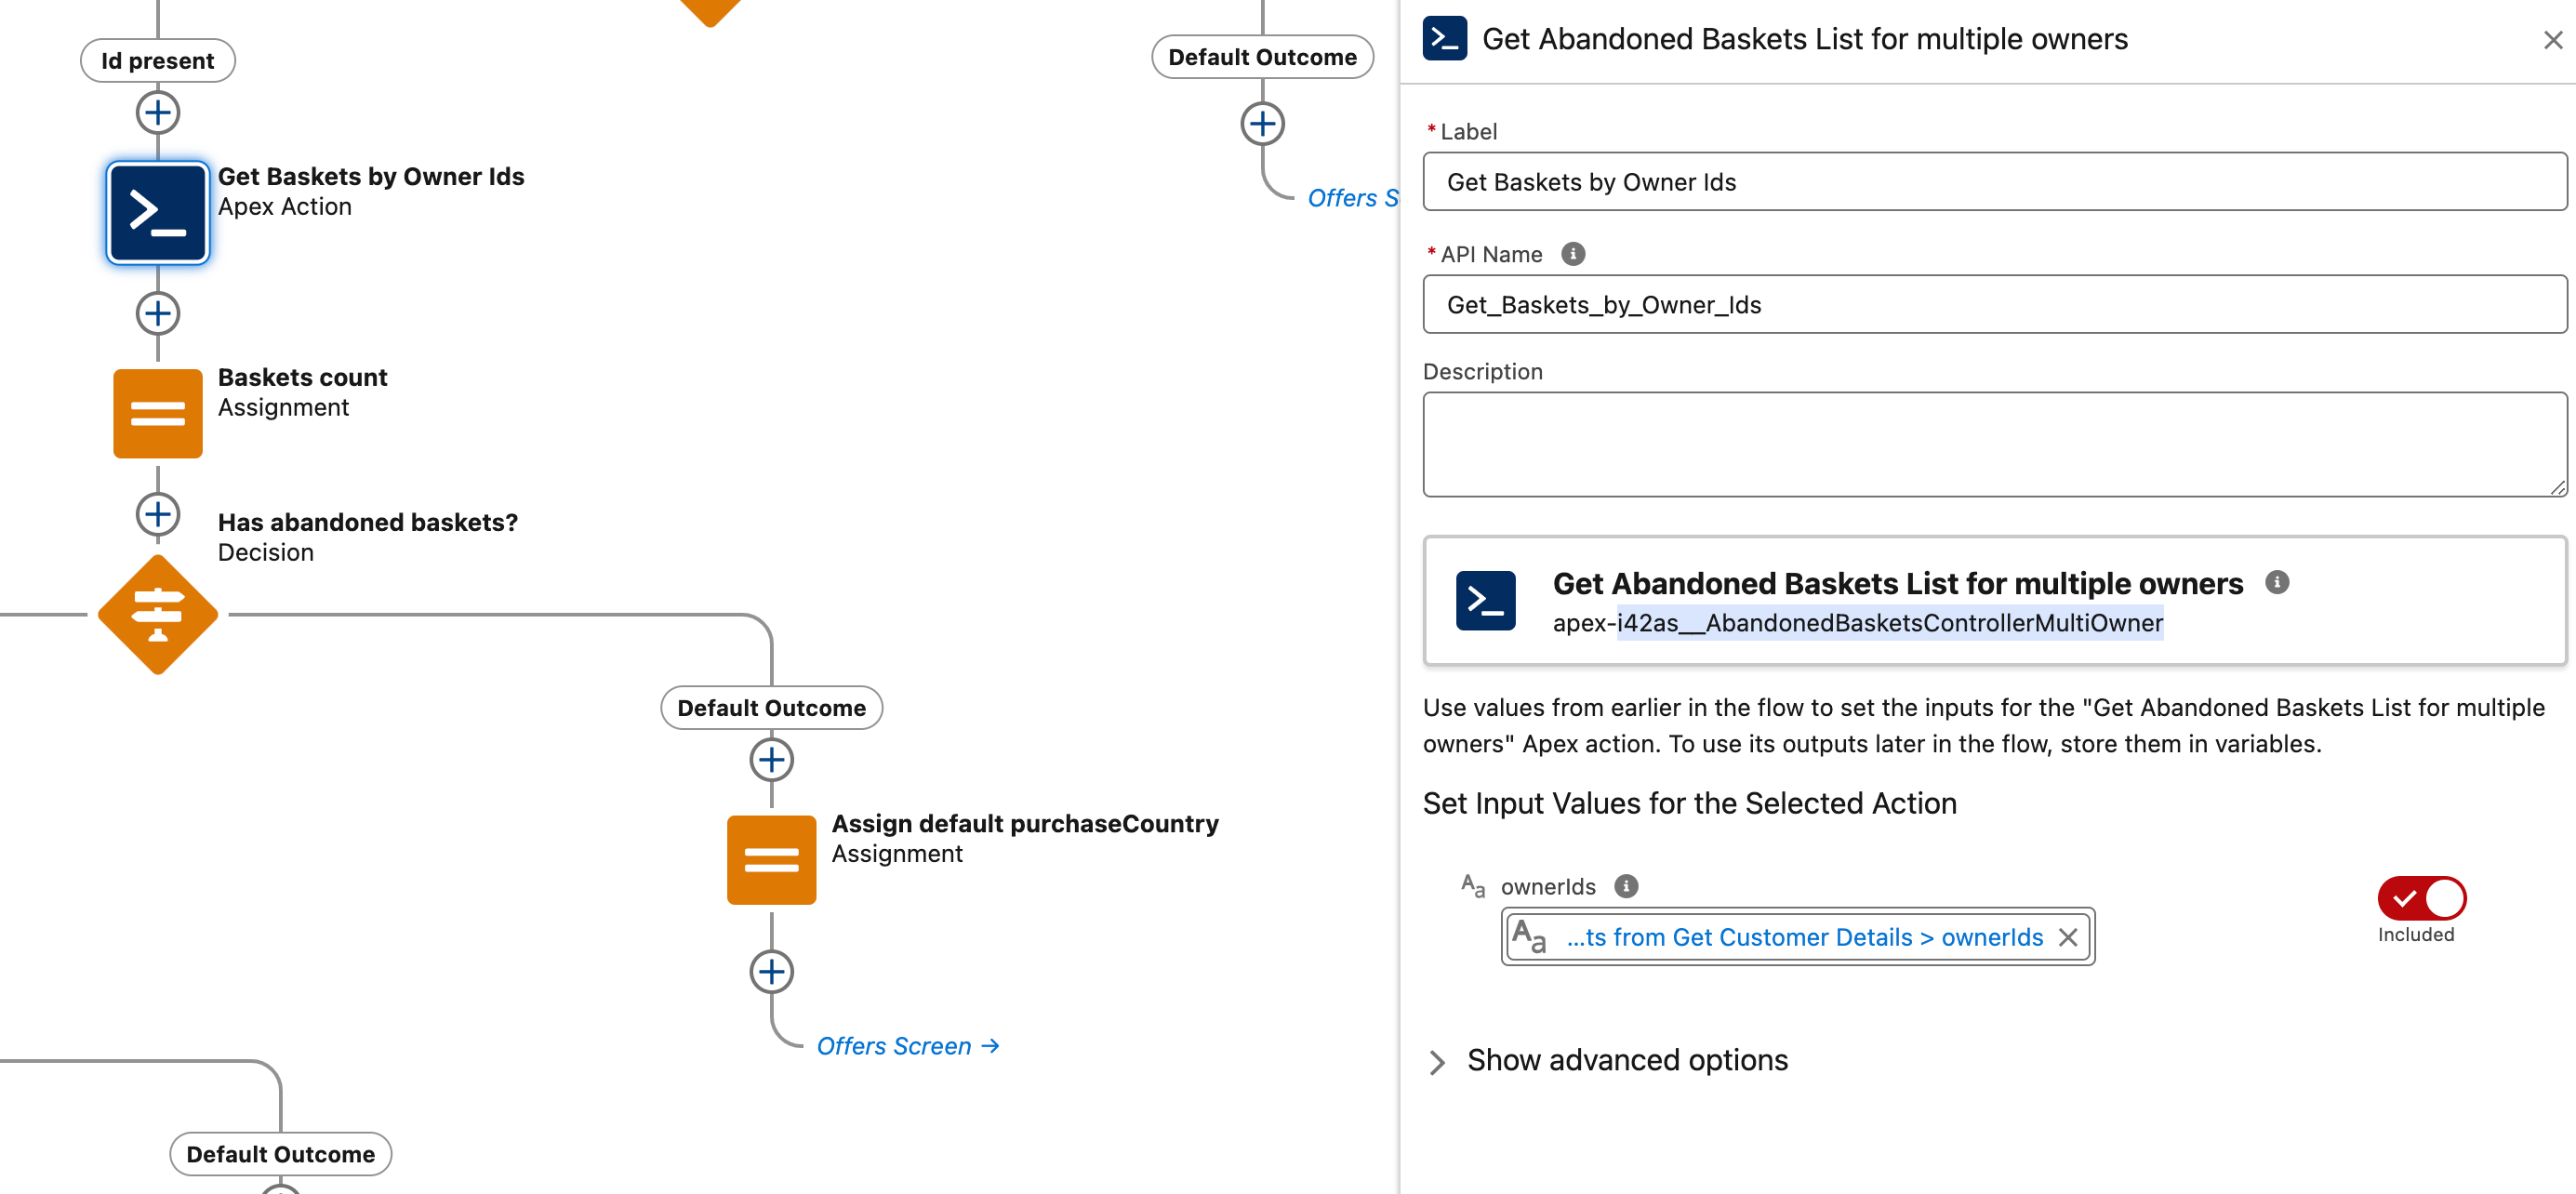This screenshot has width=2576, height=1194.
Task: Focus the API Name text field
Action: tap(1993, 305)
